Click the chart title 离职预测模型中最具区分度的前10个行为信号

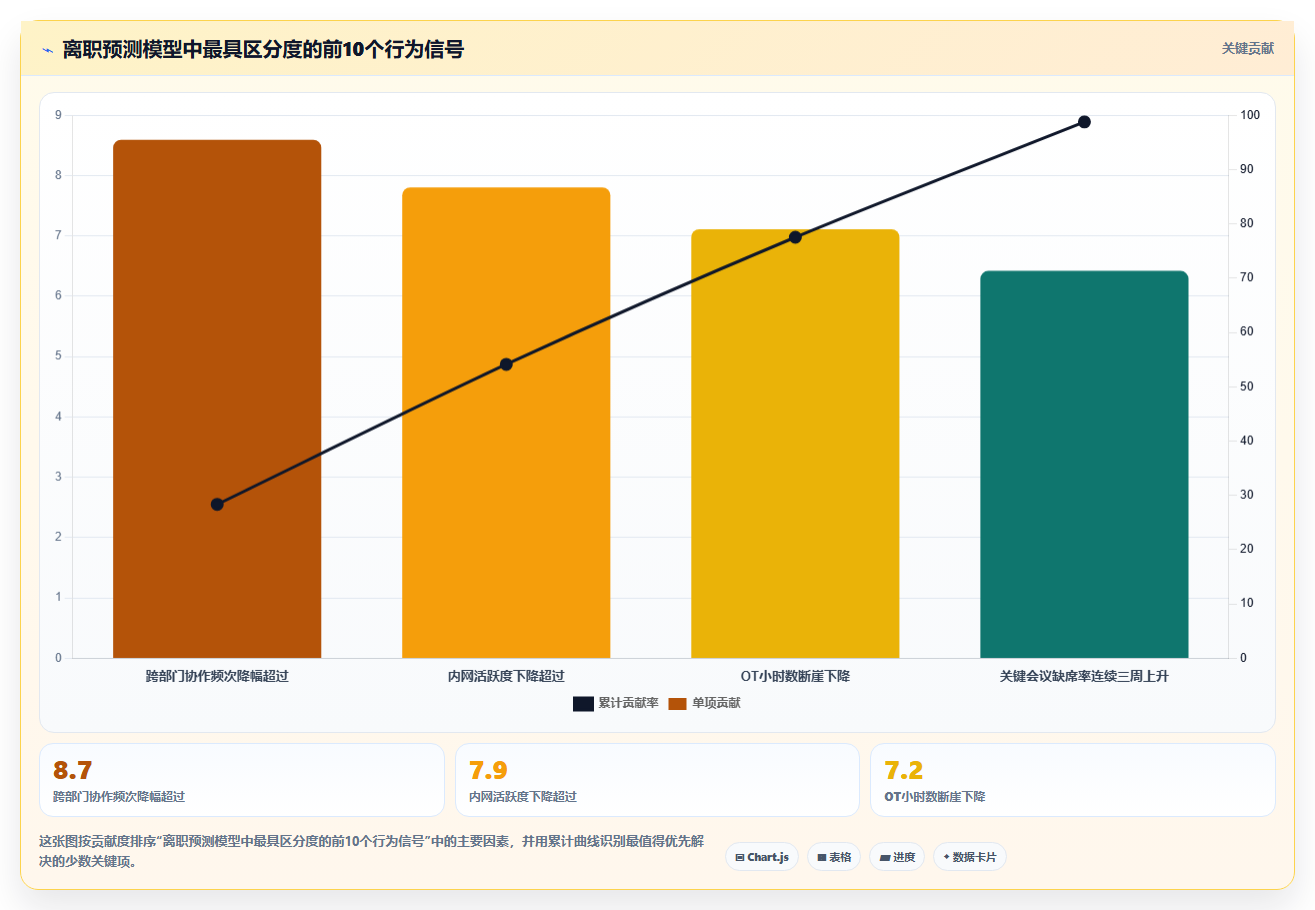[263, 49]
